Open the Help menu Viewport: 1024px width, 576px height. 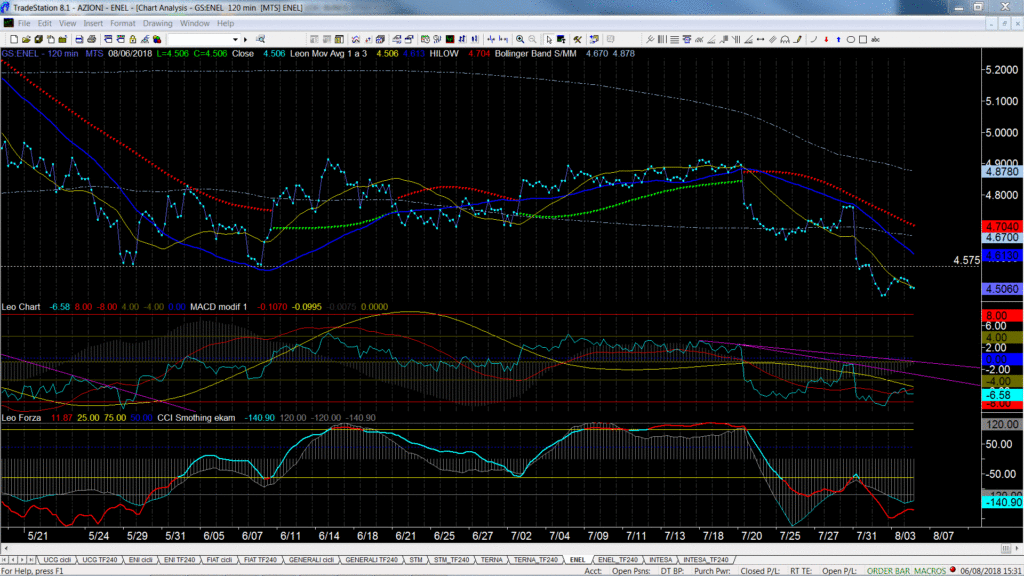click(225, 24)
